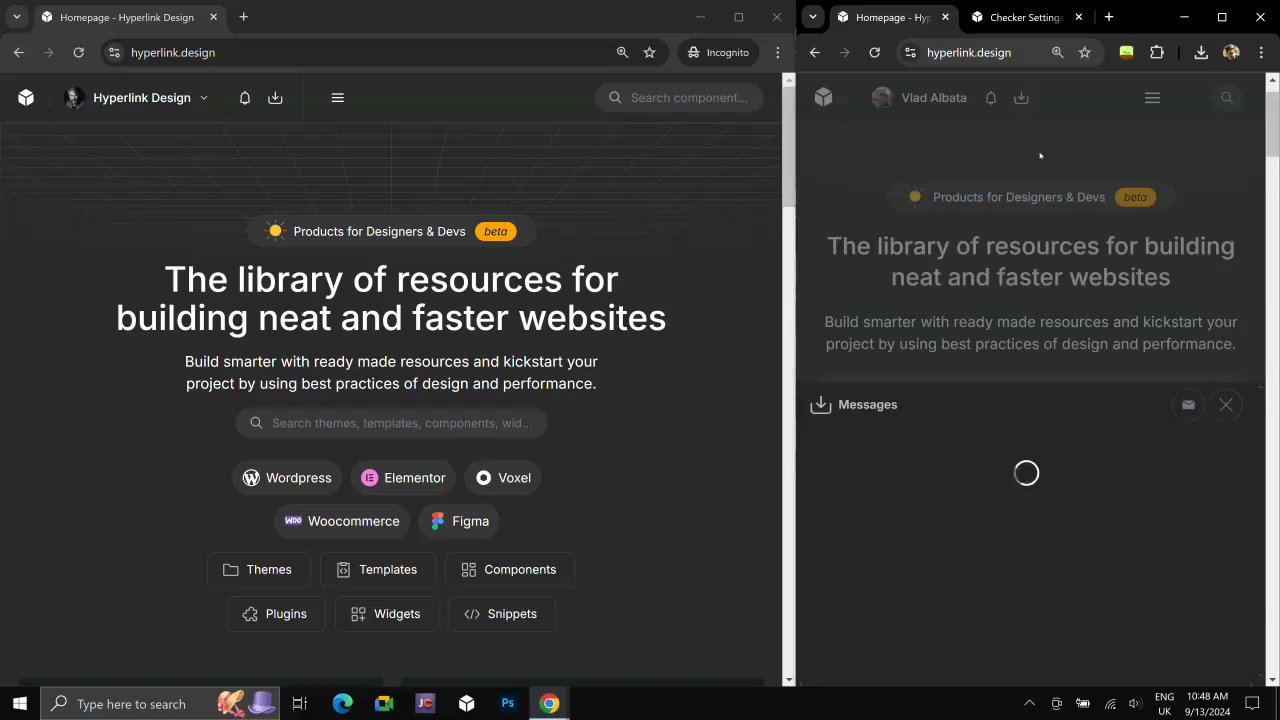Open the Components category
This screenshot has height=720, width=1280.
pos(509,570)
